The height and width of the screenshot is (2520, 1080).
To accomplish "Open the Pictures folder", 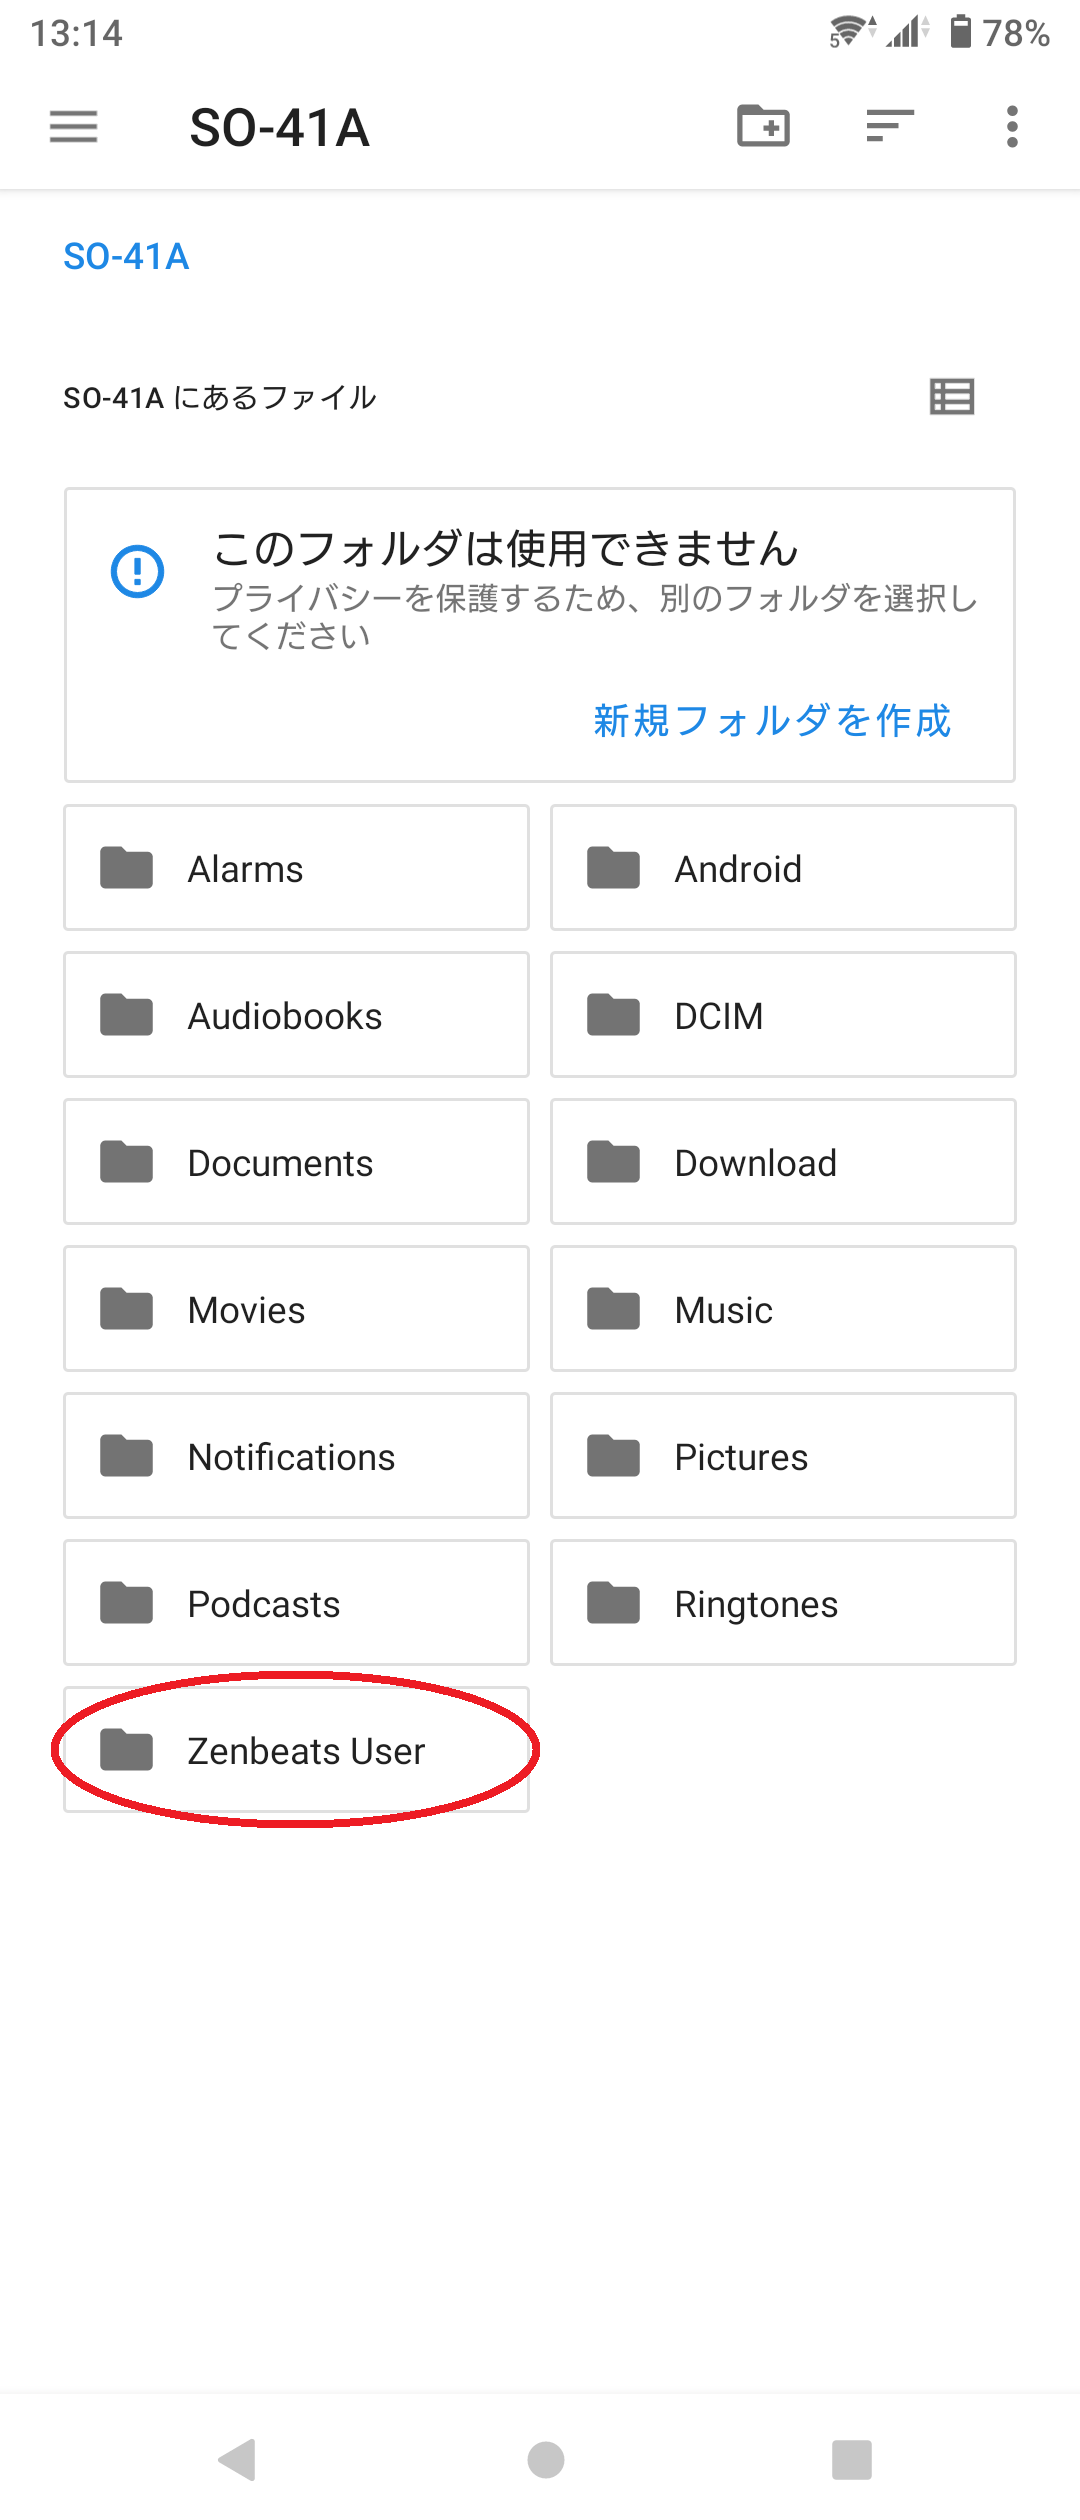I will click(783, 1456).
